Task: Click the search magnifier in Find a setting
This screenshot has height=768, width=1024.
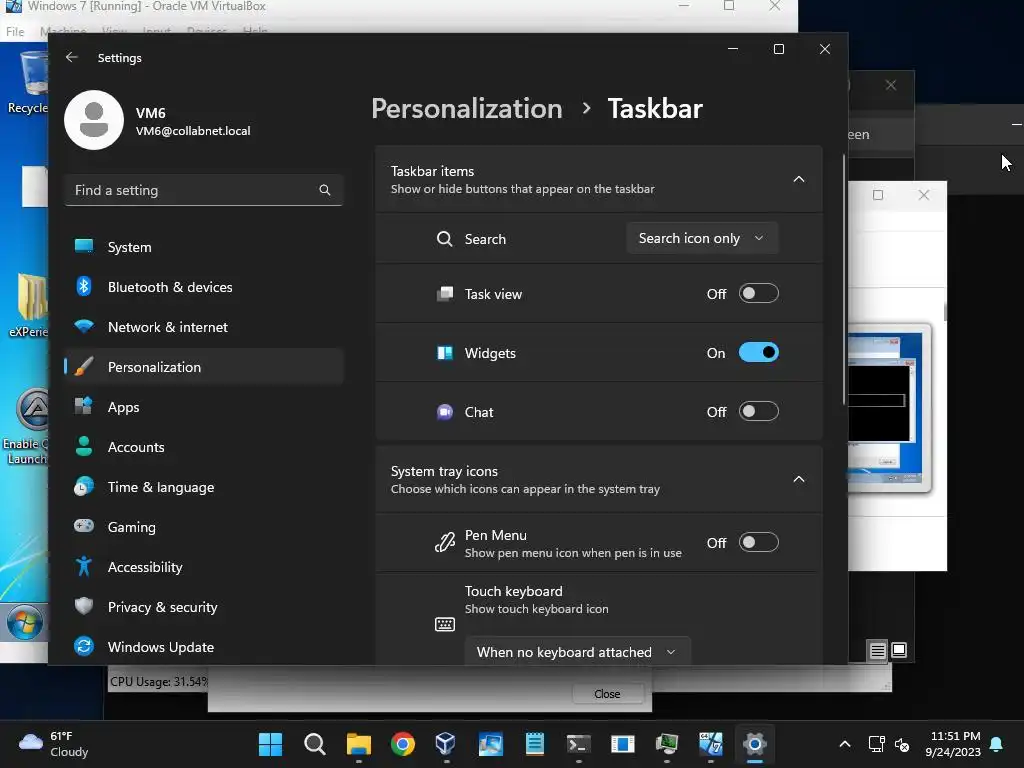Action: [x=325, y=190]
